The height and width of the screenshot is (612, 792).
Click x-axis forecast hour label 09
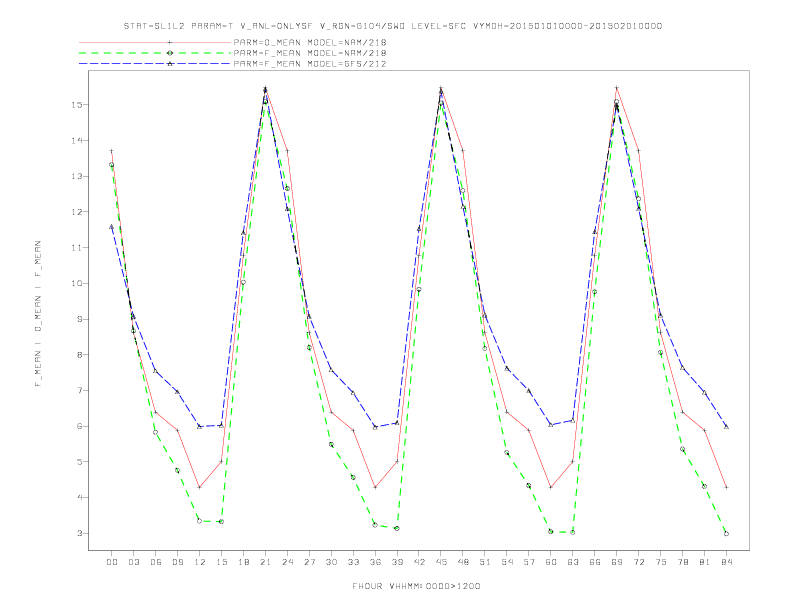coord(177,562)
